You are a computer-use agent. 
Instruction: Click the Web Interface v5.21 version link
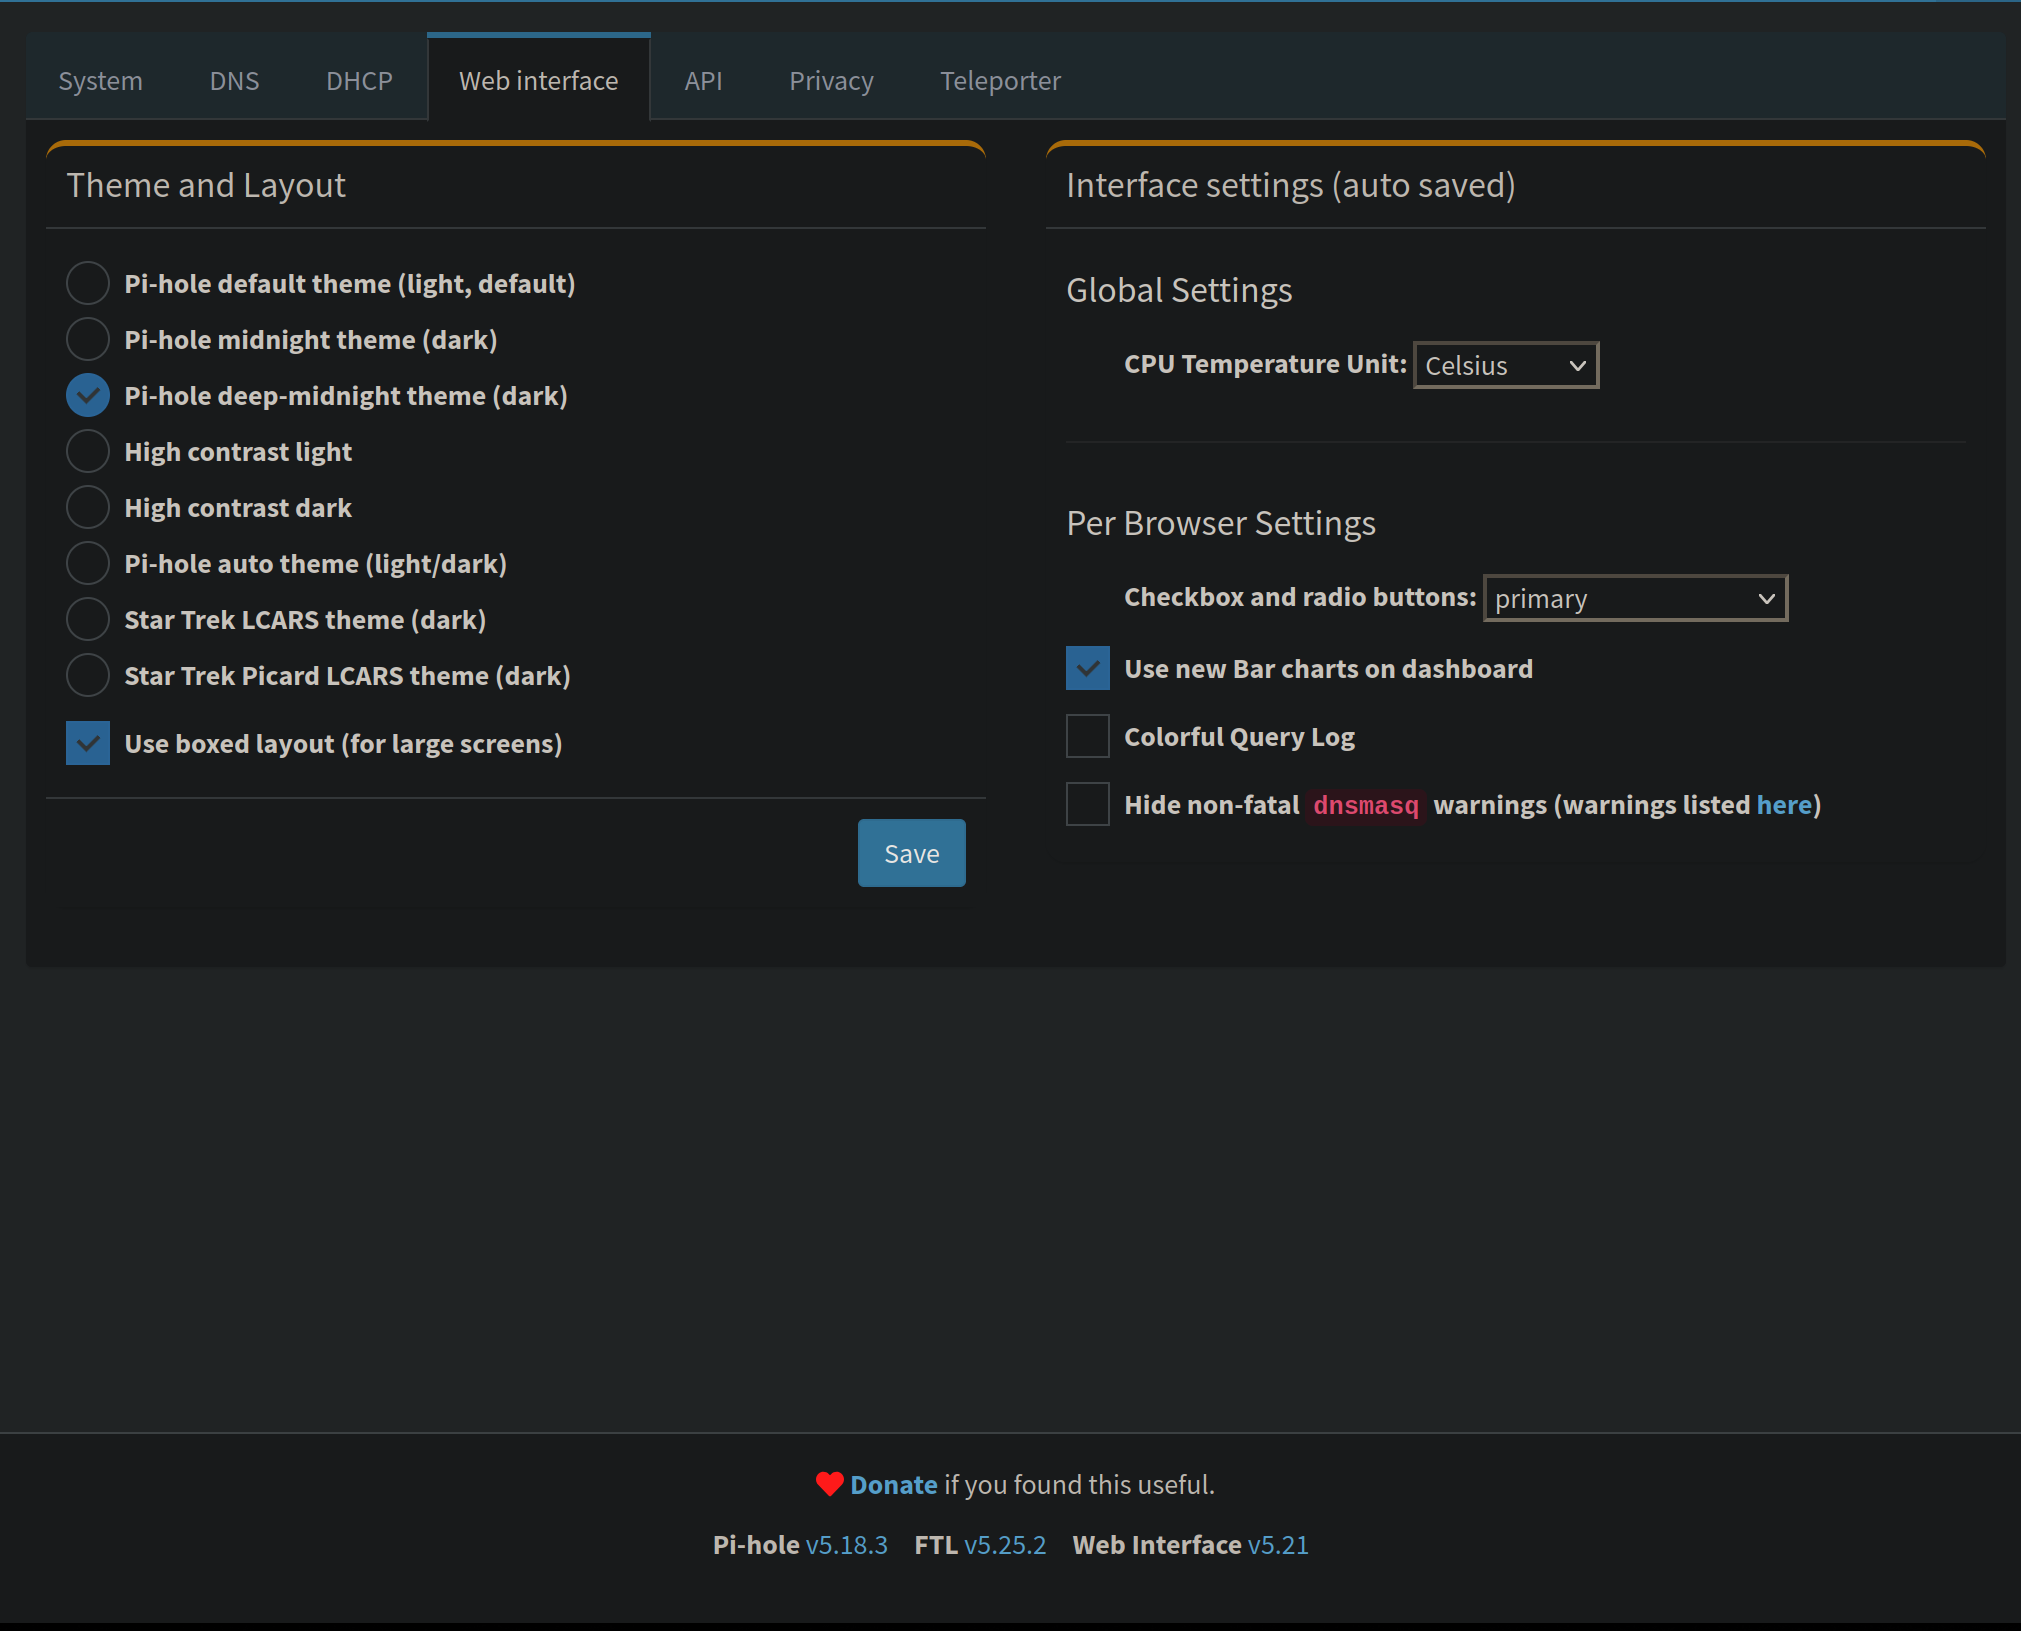[x=1277, y=1545]
